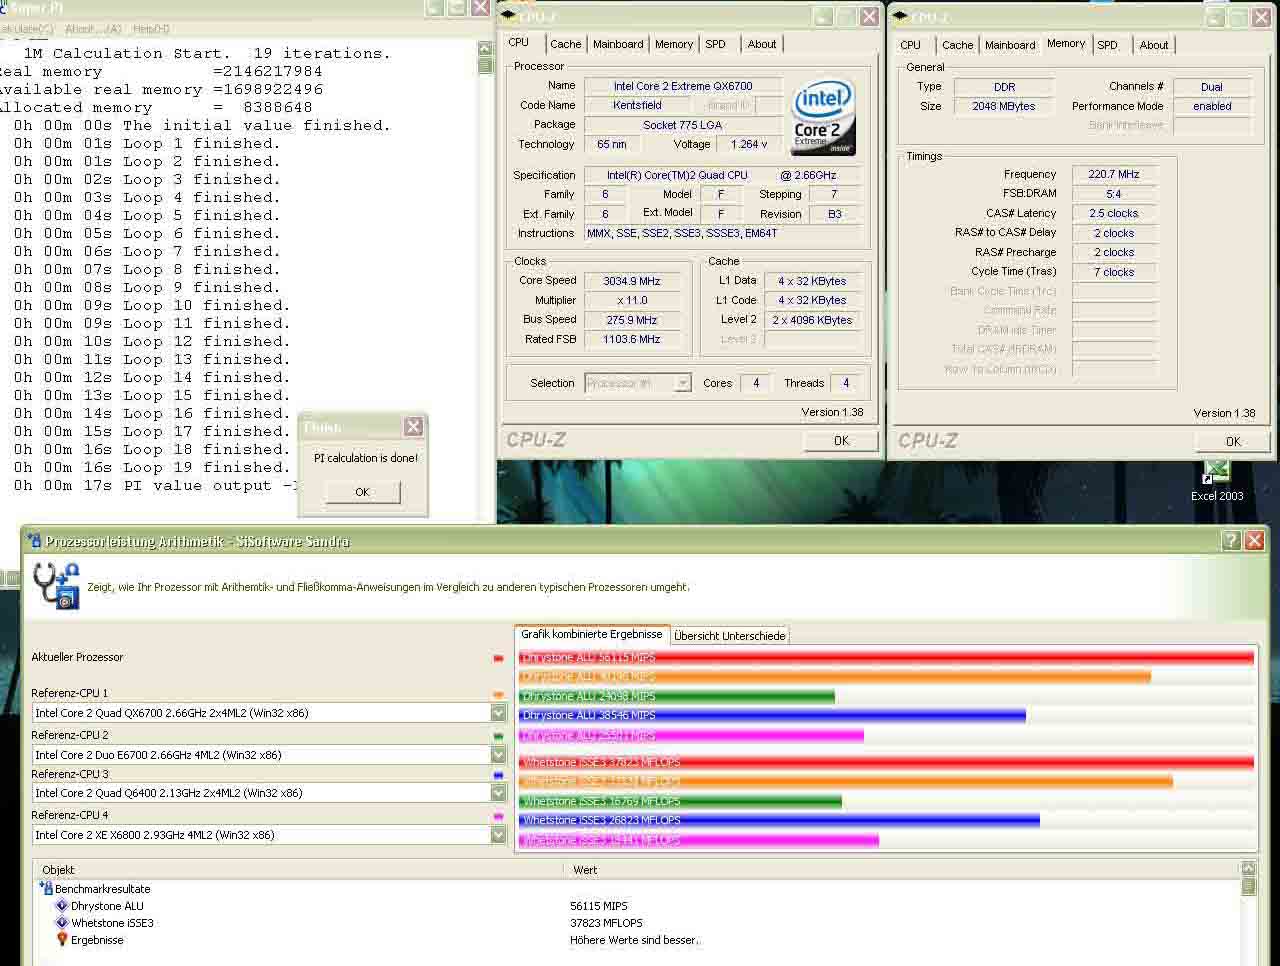
Task: Switch to Mainboard tab in the CPU-Z memory window
Action: pyautogui.click(x=1010, y=45)
